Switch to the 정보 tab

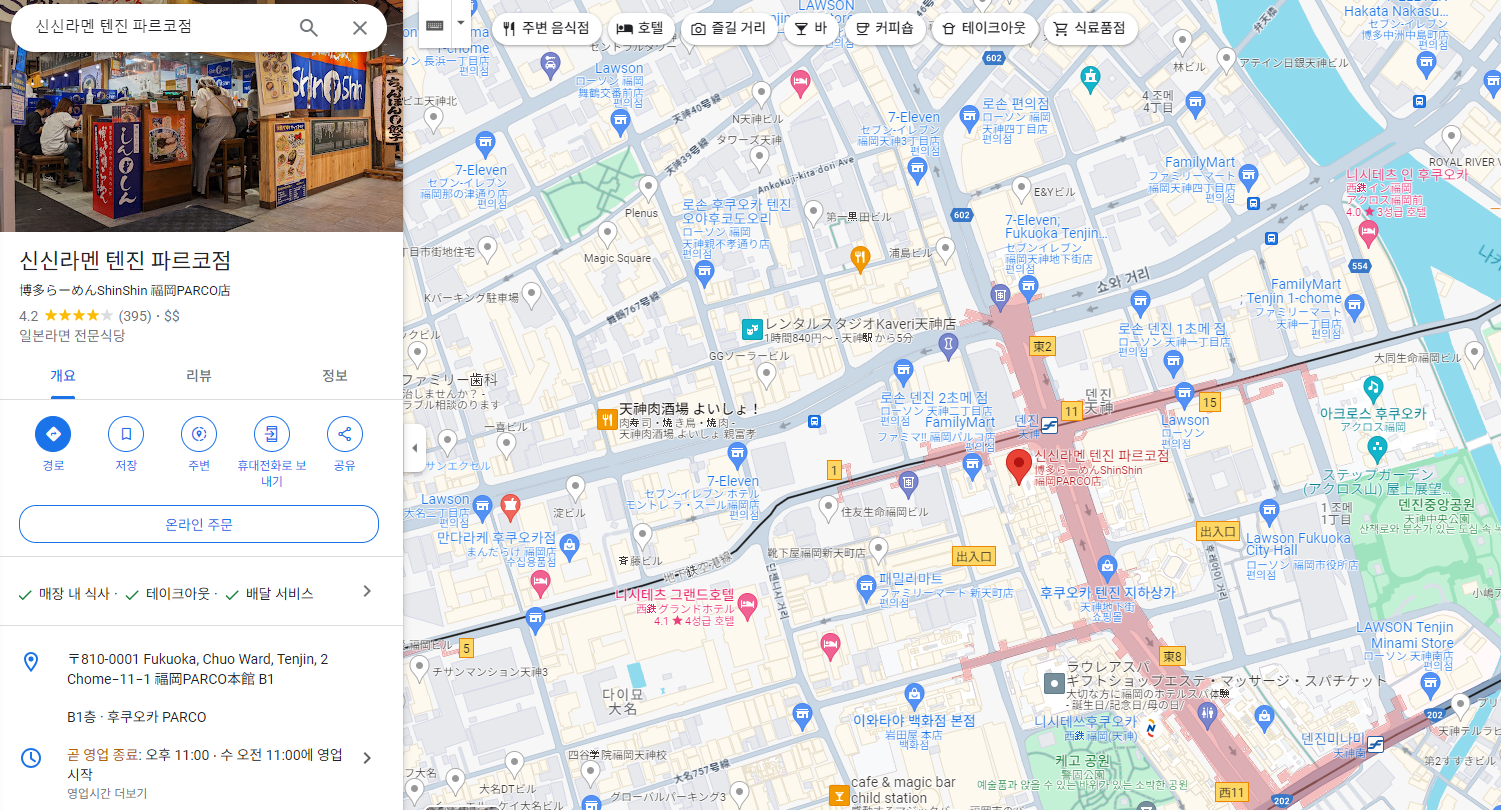click(x=335, y=376)
